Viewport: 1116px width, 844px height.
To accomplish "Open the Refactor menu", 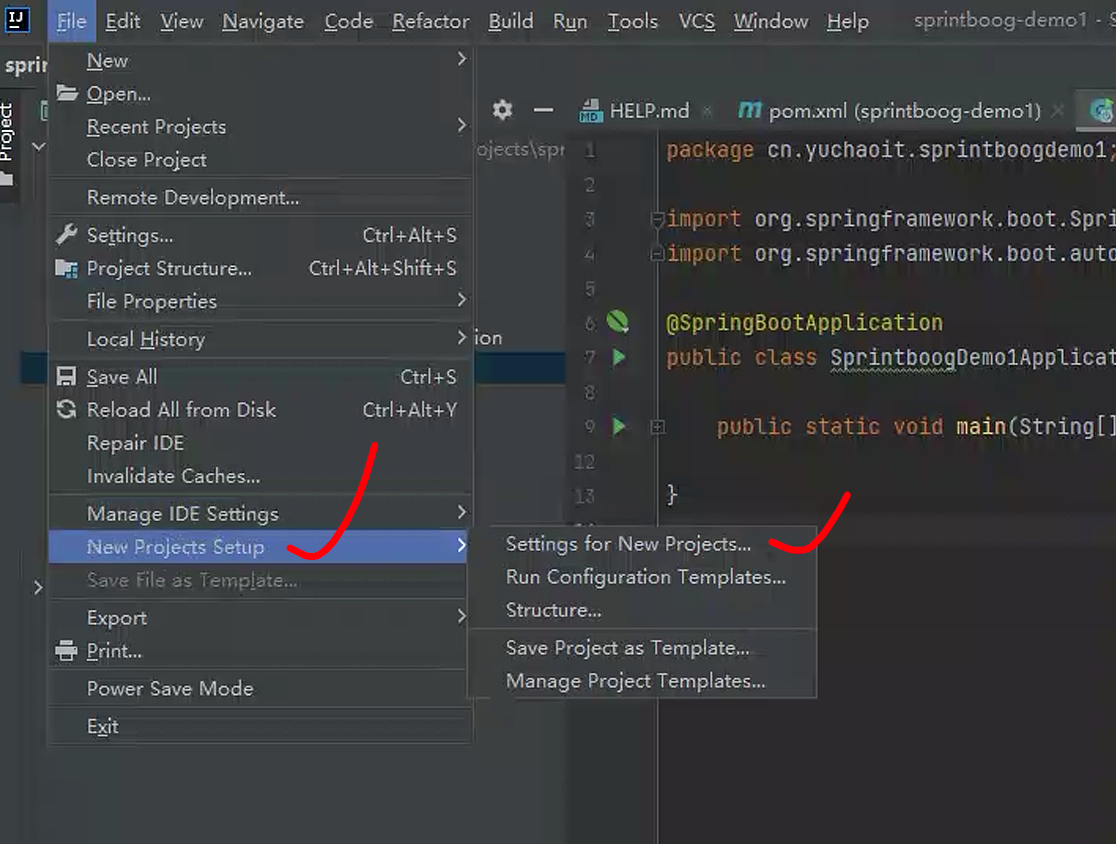I will point(430,21).
